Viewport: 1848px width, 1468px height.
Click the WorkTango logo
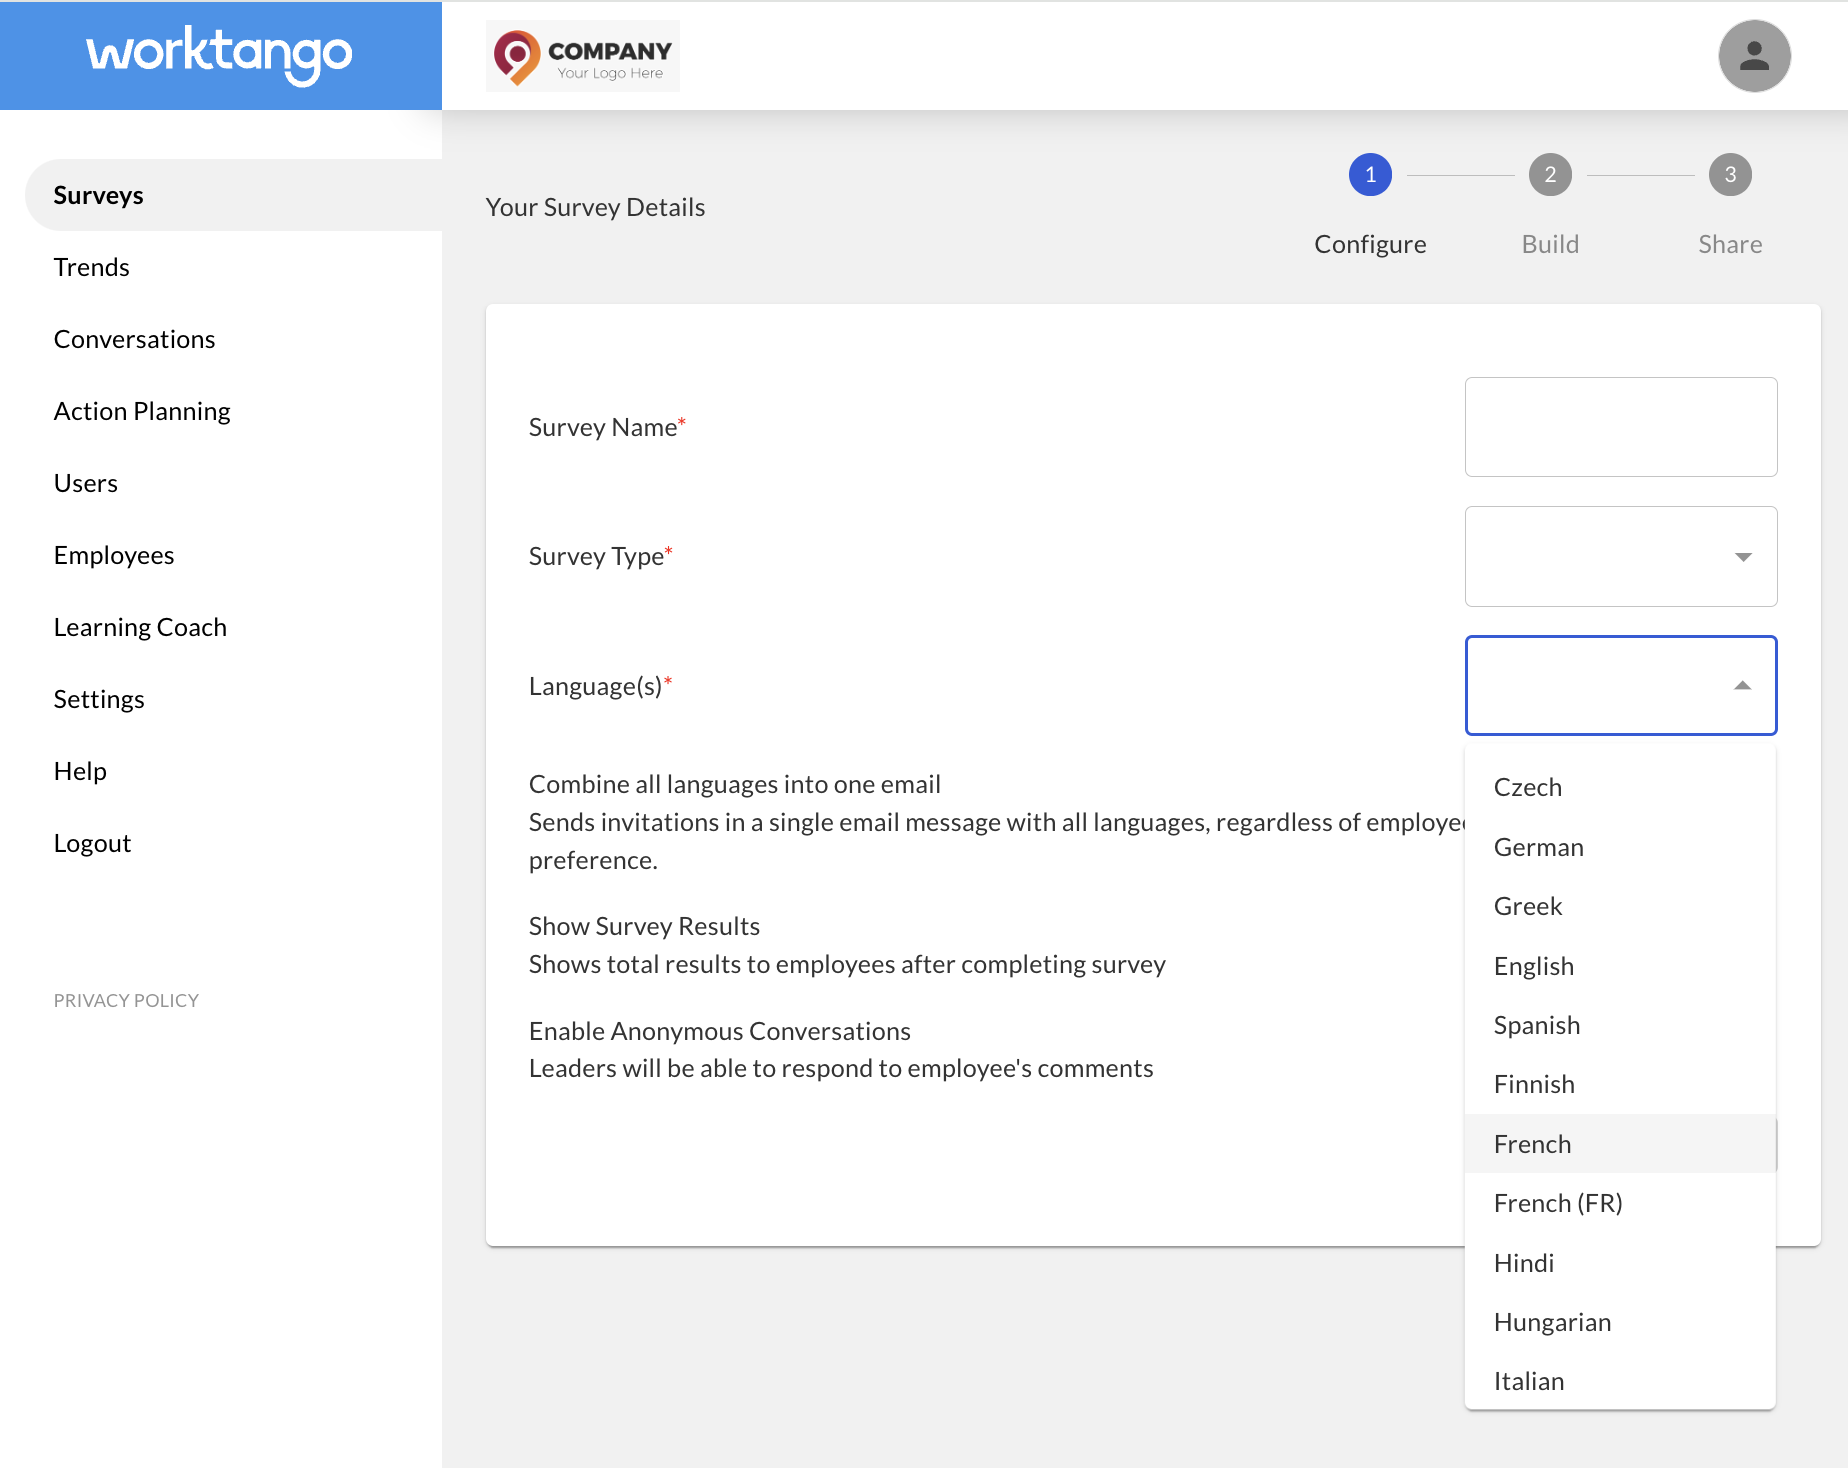[220, 54]
